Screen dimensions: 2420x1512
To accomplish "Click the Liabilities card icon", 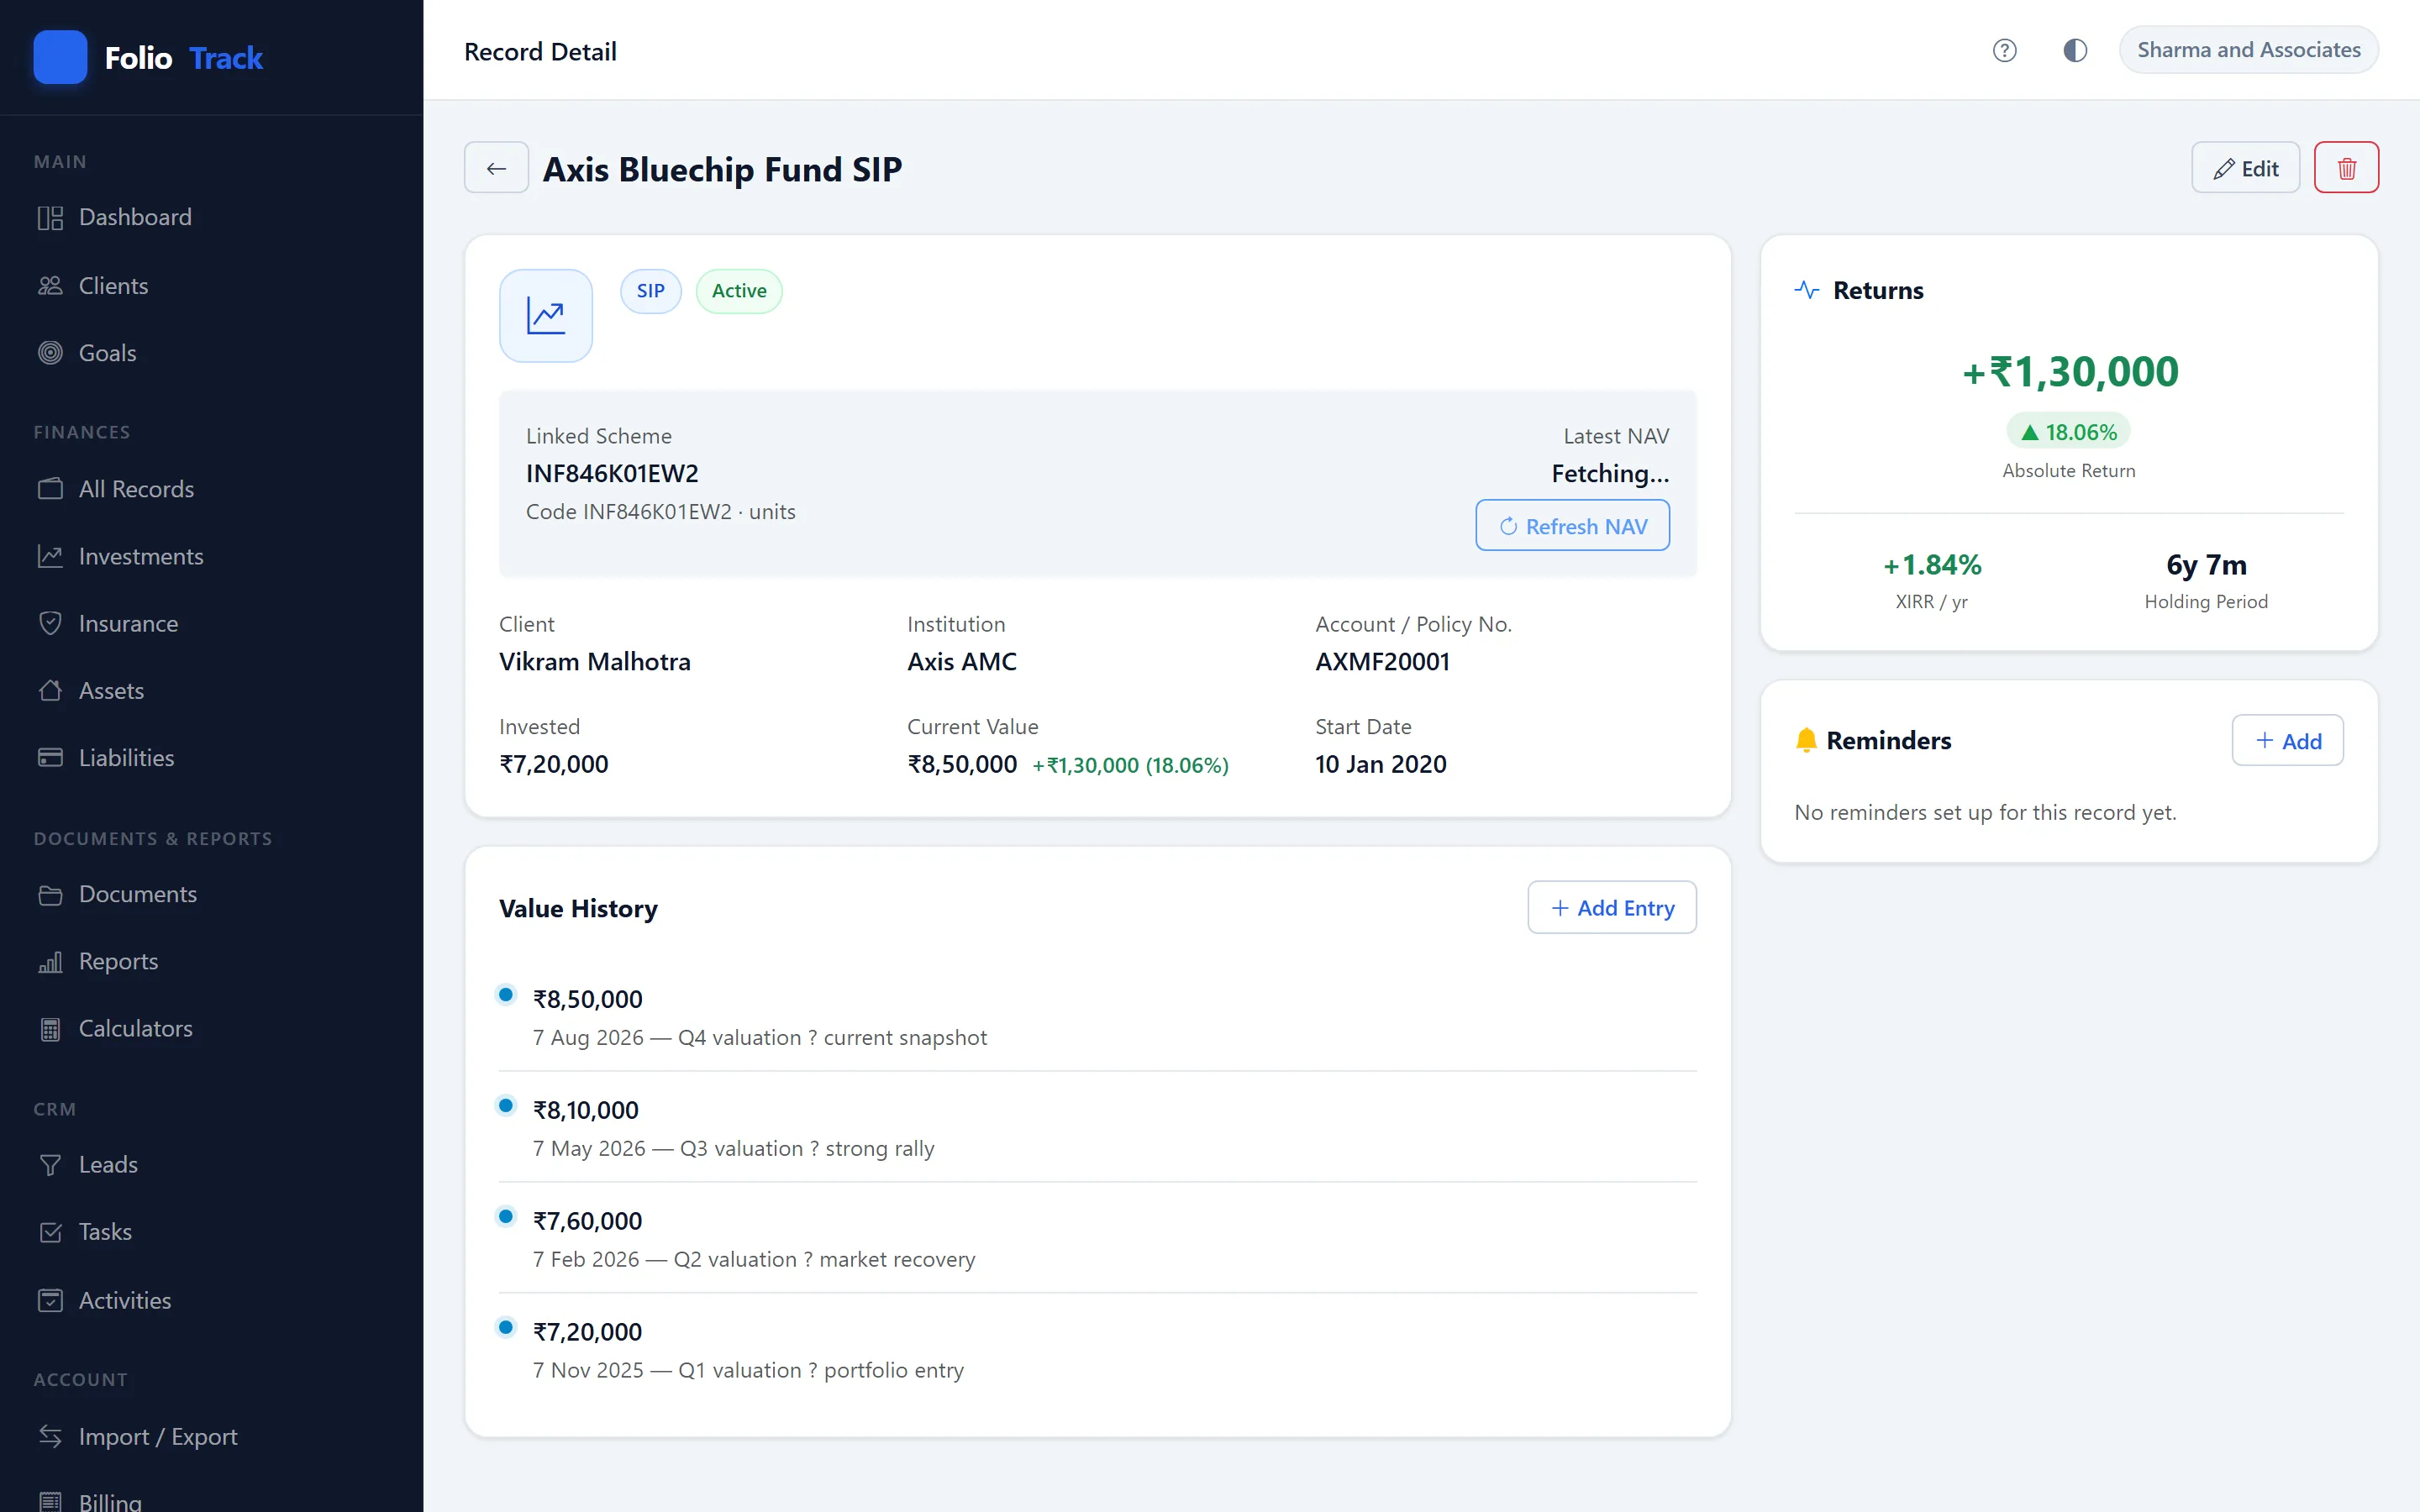I will coord(50,757).
